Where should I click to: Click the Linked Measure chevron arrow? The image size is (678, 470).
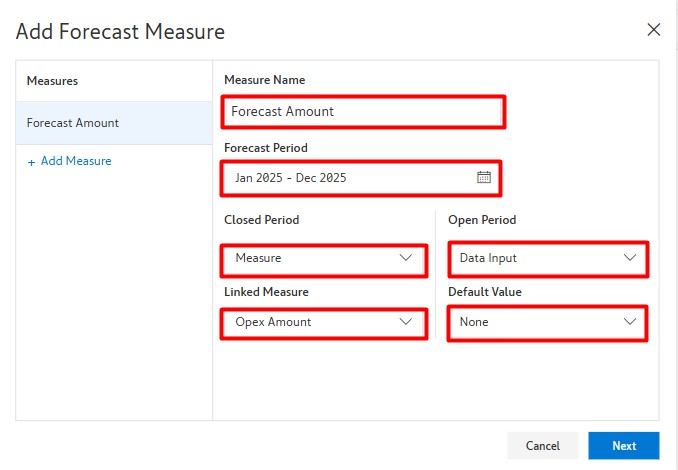(x=406, y=322)
